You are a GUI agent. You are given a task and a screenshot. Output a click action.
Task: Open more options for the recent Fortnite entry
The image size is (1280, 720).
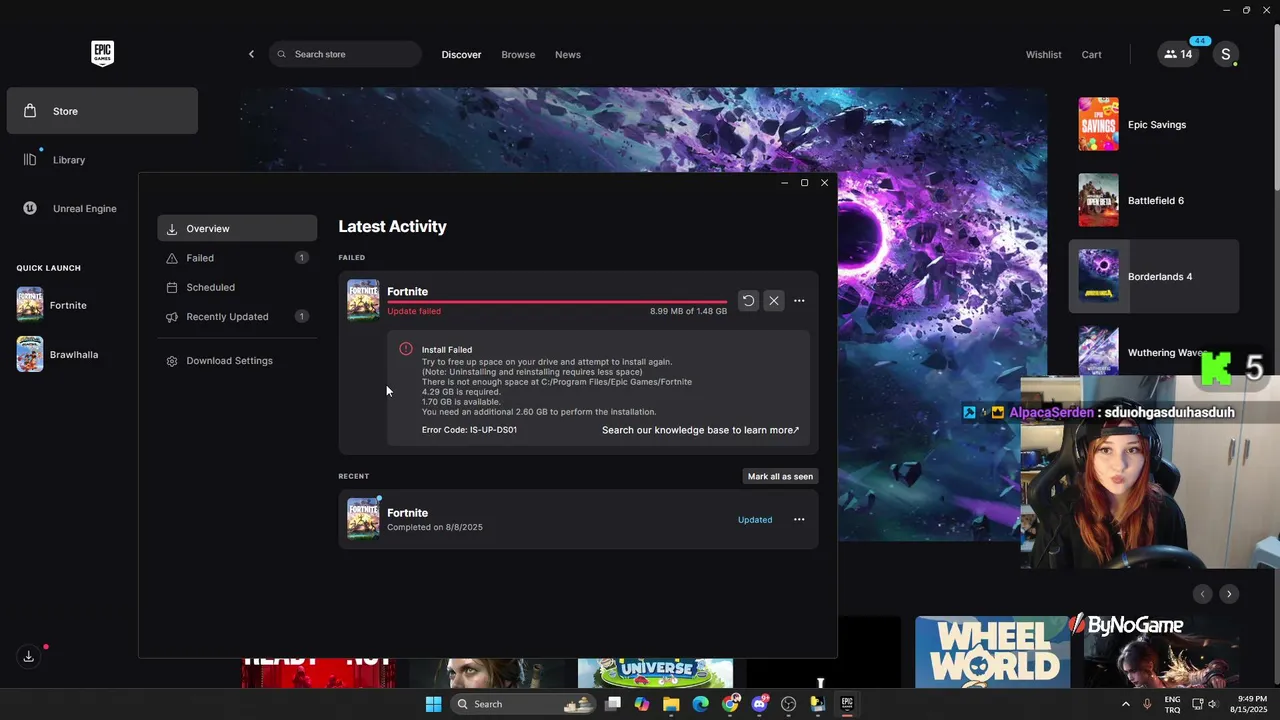(799, 519)
